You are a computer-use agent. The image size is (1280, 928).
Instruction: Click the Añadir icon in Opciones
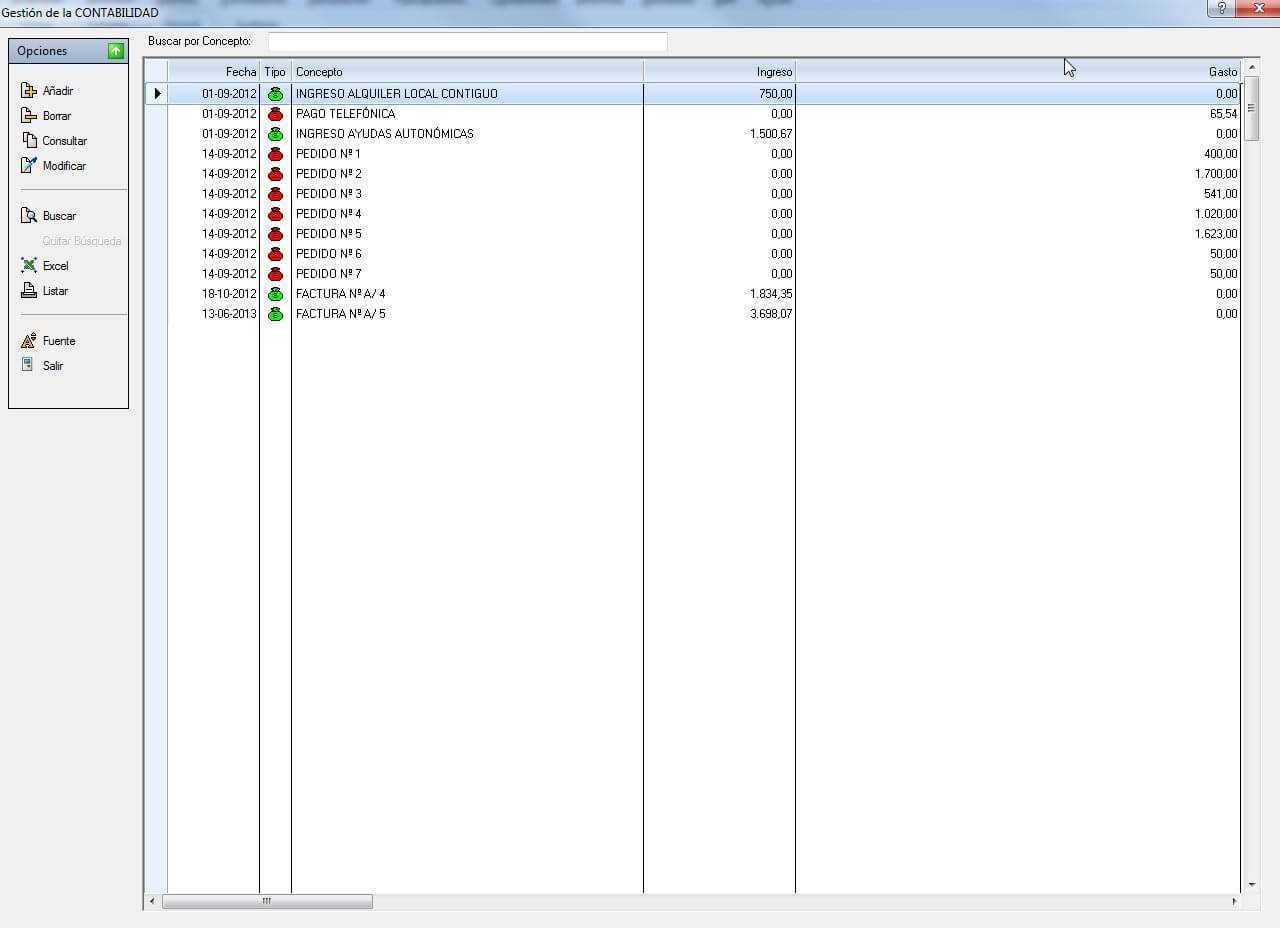tap(29, 91)
